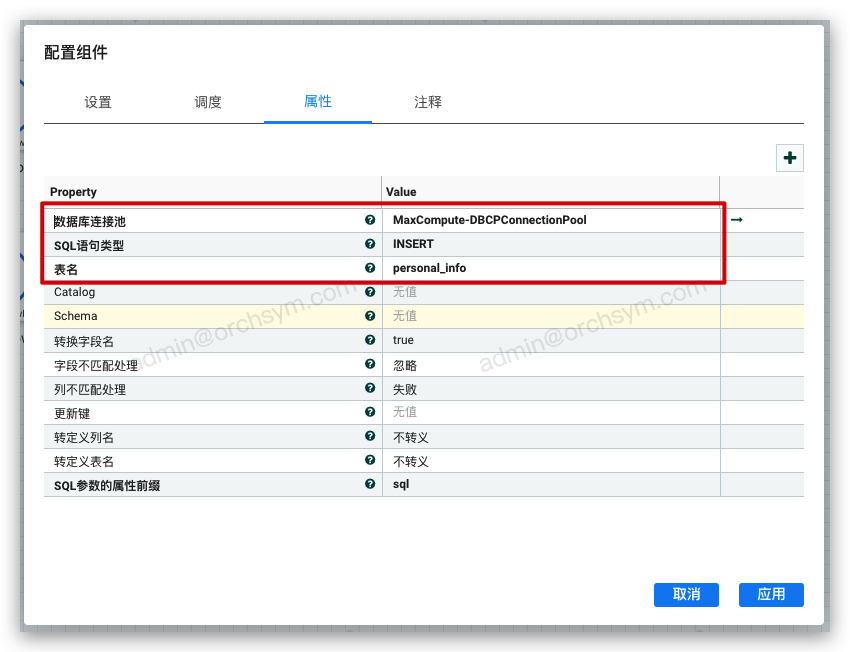850x652 pixels.
Task: Click help icon for Catalog property
Action: (x=370, y=292)
